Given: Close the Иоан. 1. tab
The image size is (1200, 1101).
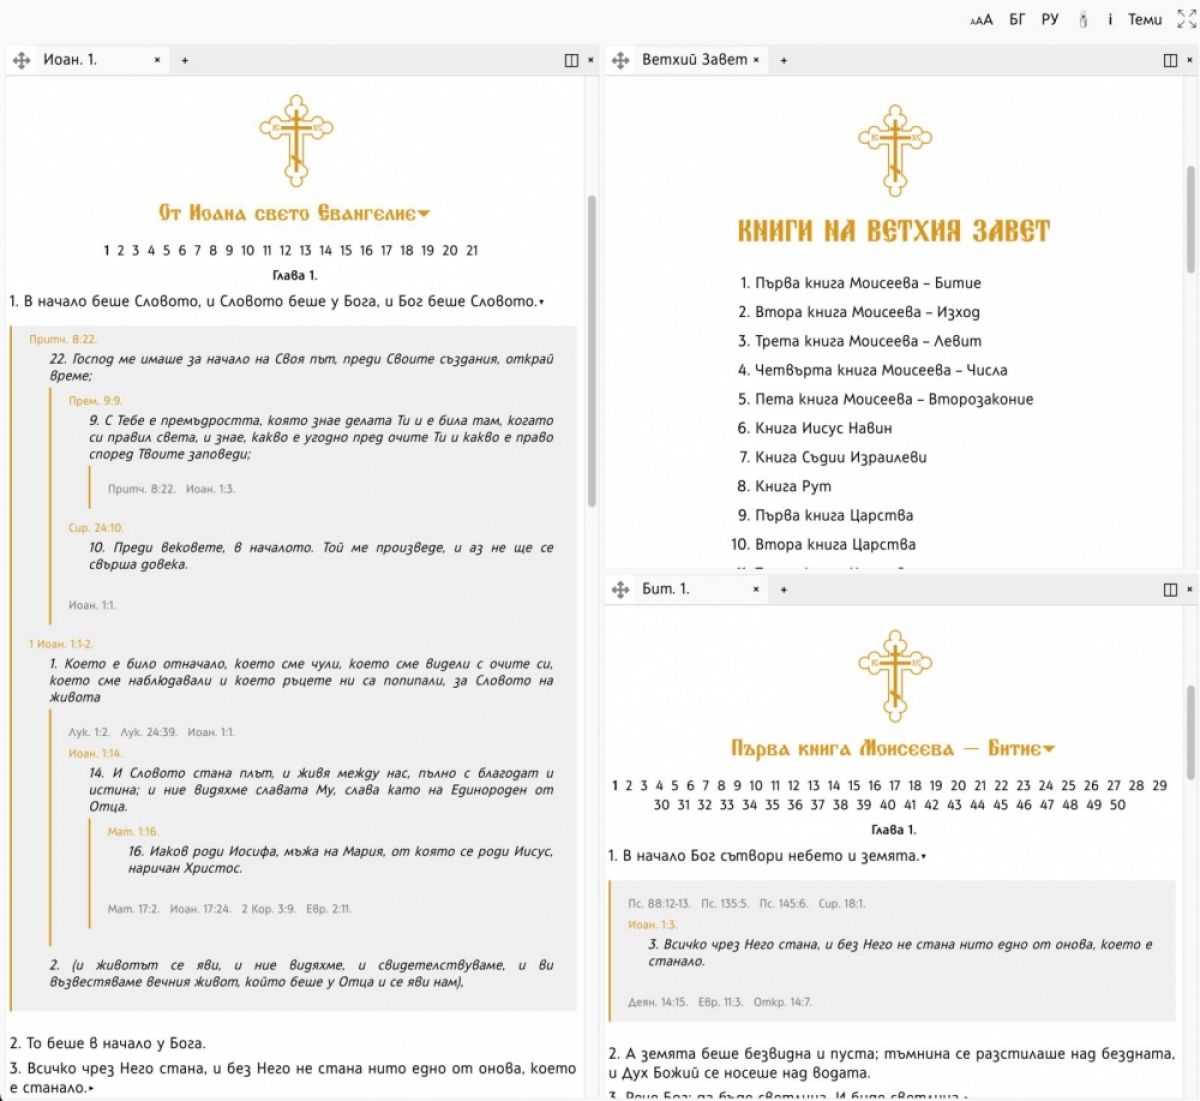Looking at the screenshot, I should (157, 60).
